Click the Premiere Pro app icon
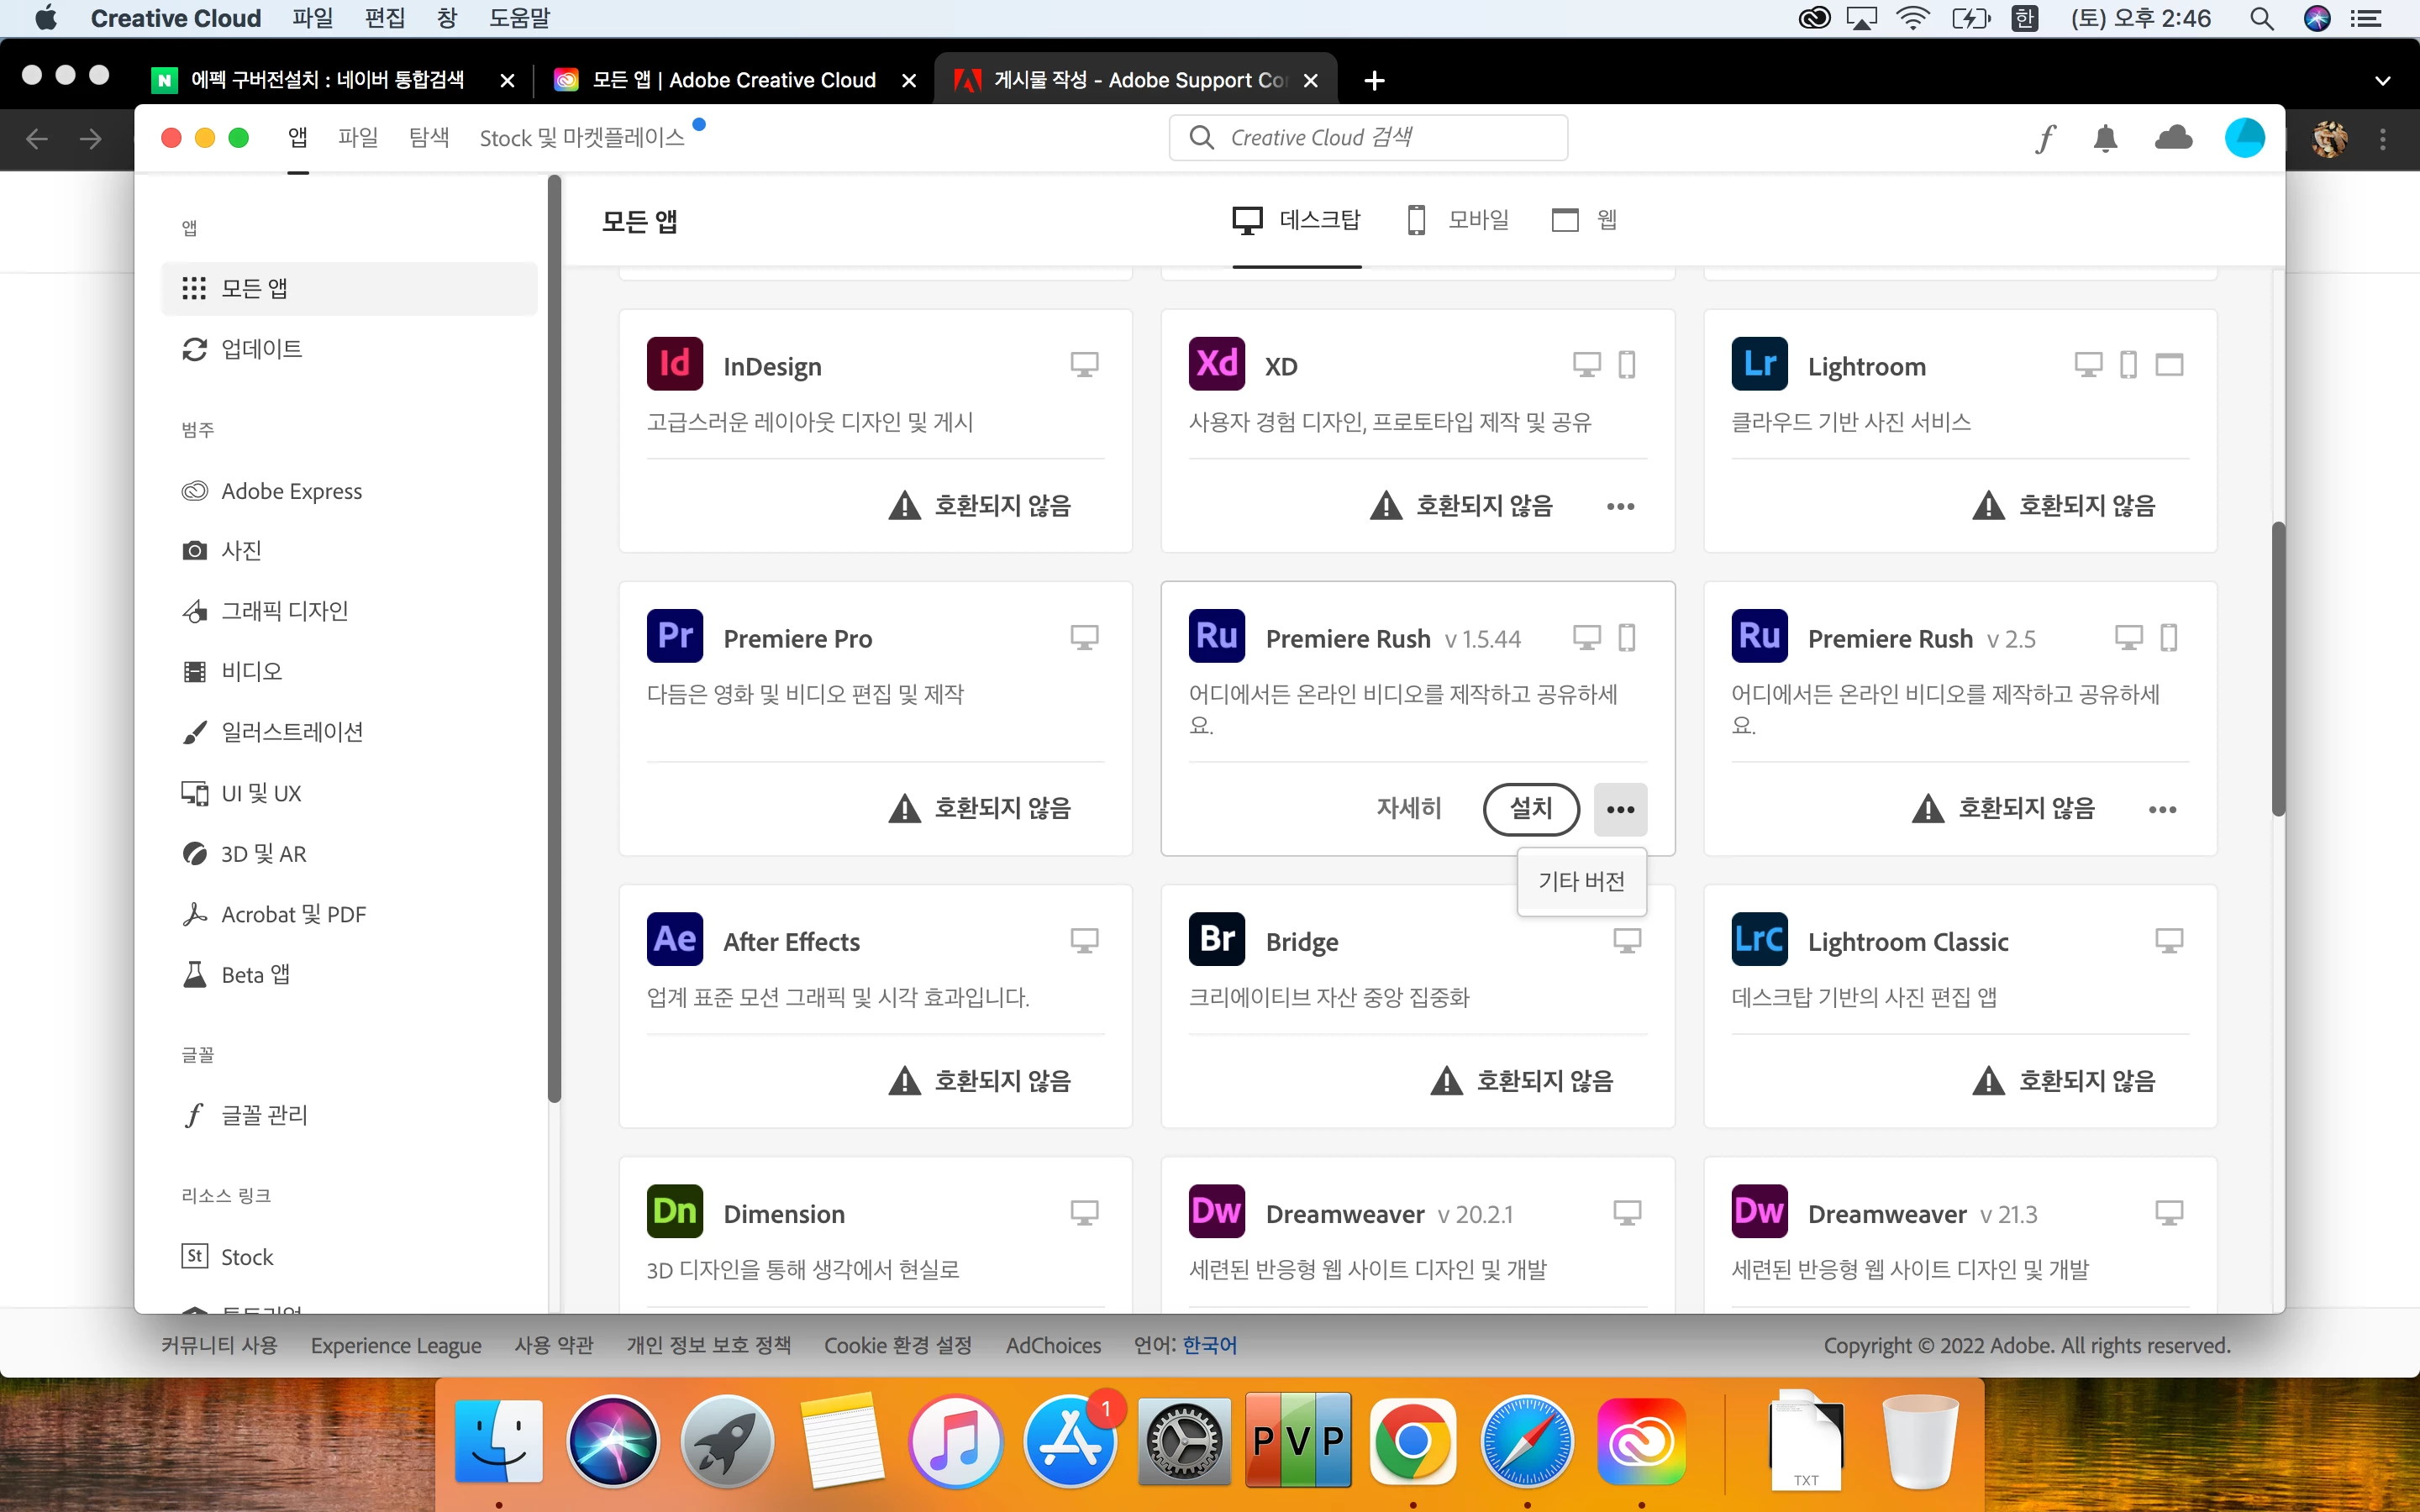This screenshot has width=2420, height=1512. [675, 636]
